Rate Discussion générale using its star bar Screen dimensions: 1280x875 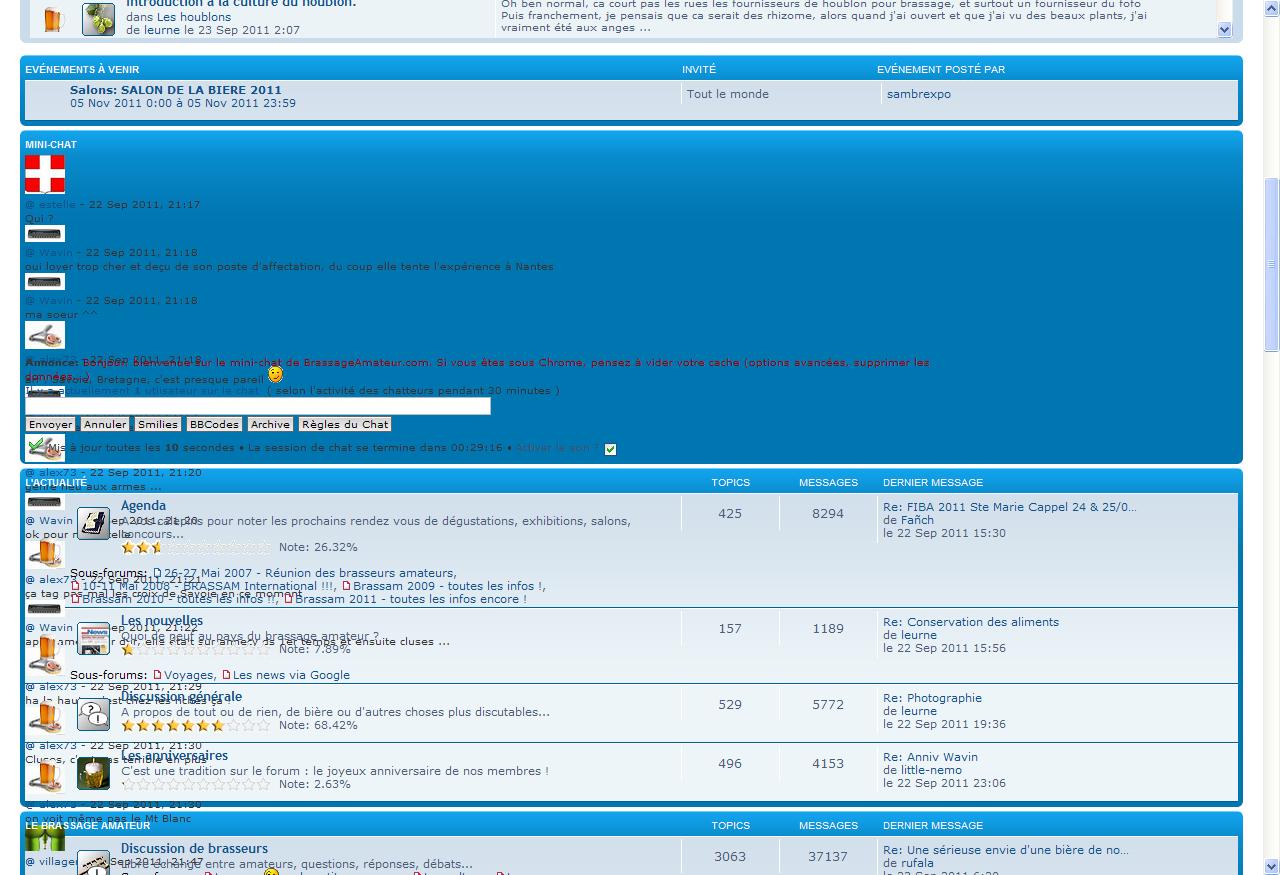point(196,725)
